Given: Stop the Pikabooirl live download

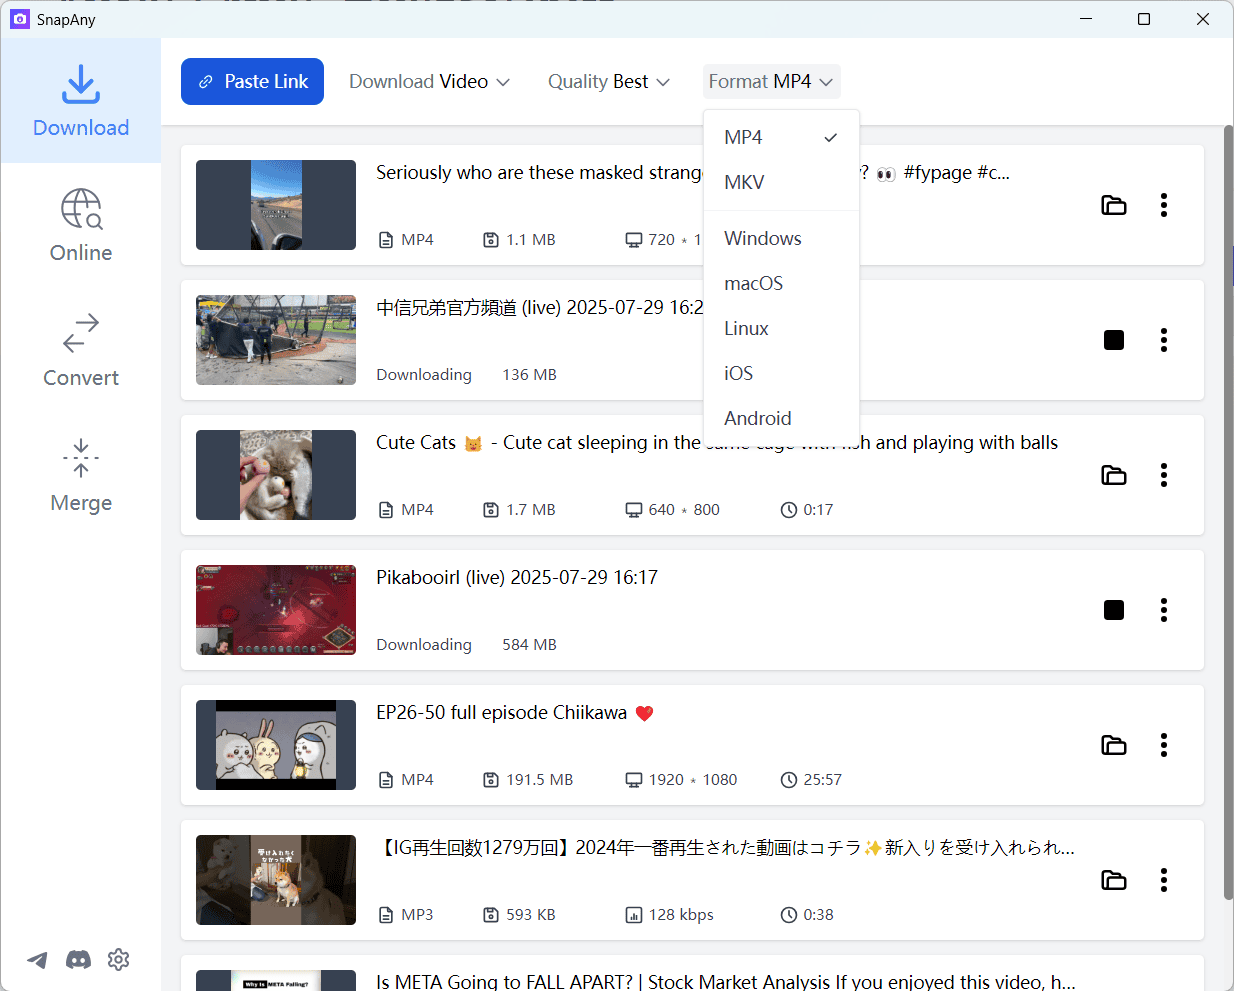Looking at the screenshot, I should 1114,610.
